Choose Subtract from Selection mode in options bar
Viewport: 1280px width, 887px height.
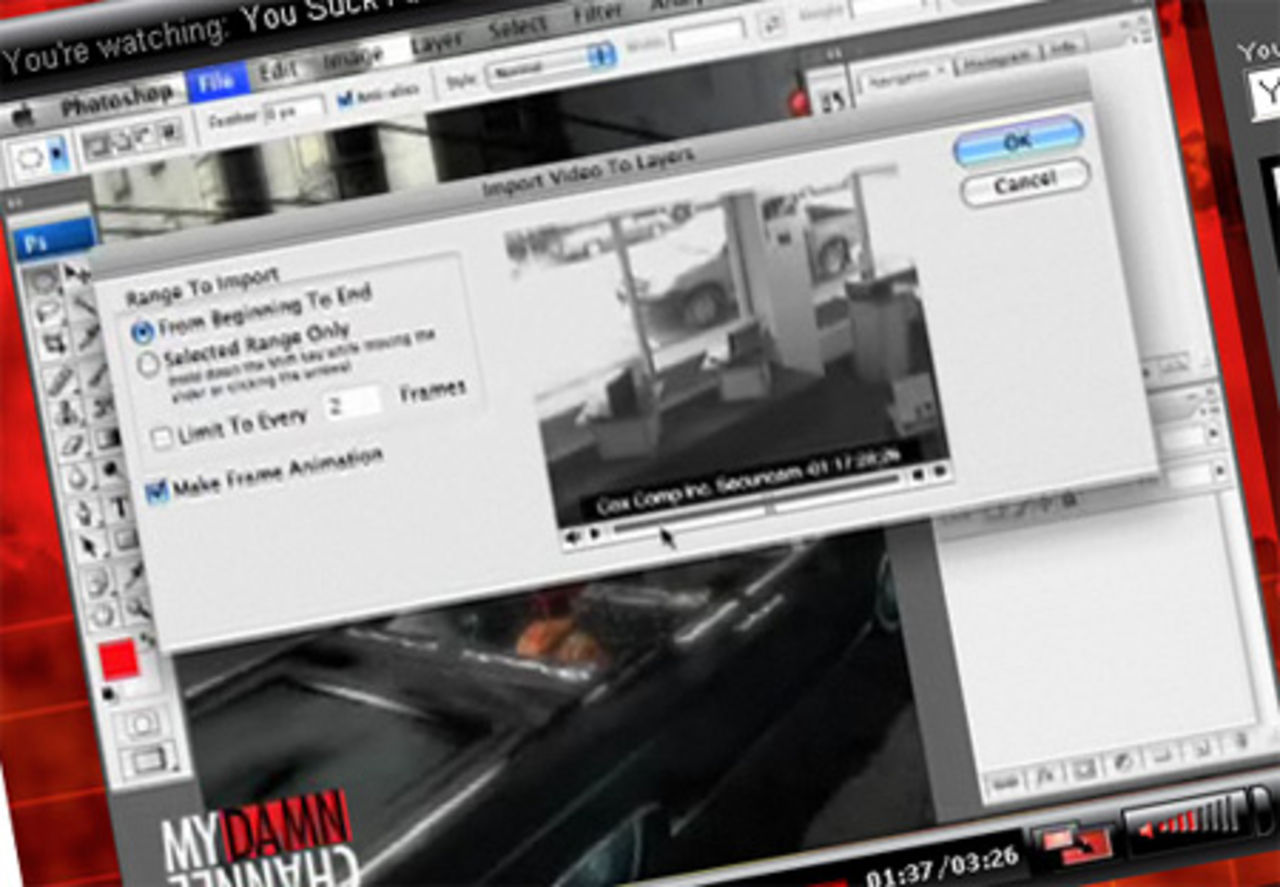[145, 138]
